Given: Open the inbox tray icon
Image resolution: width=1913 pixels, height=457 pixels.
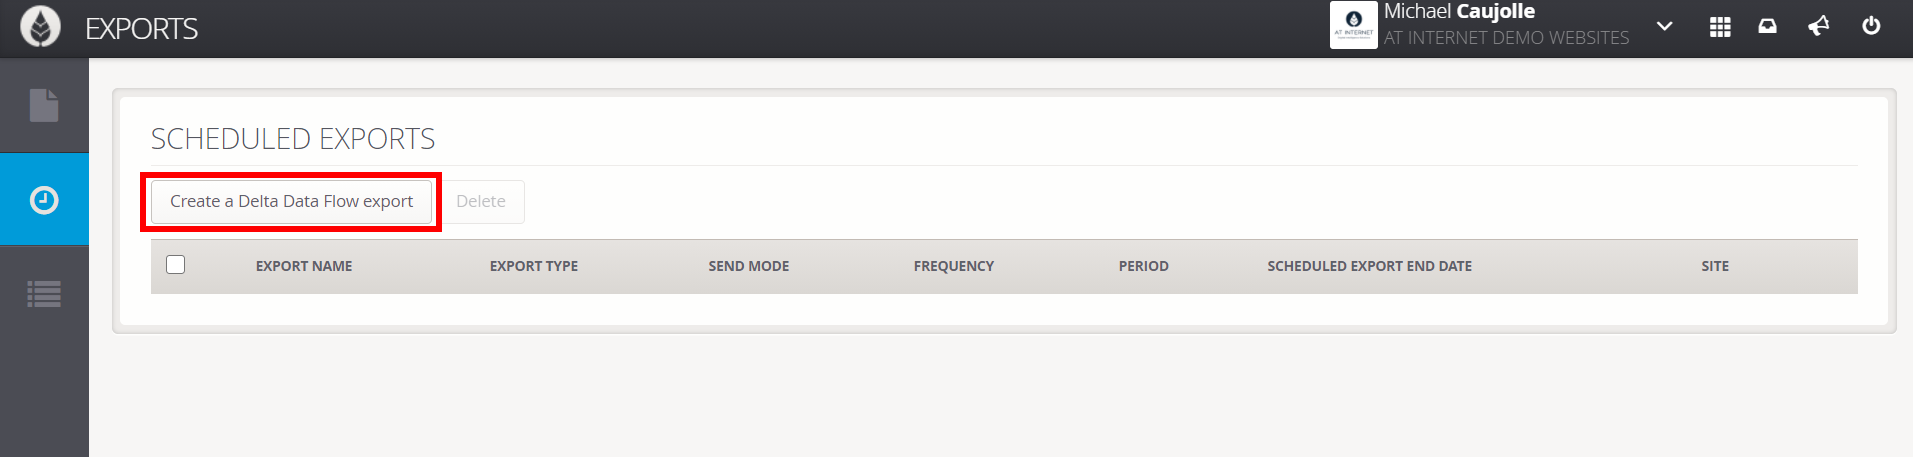Looking at the screenshot, I should [1768, 27].
